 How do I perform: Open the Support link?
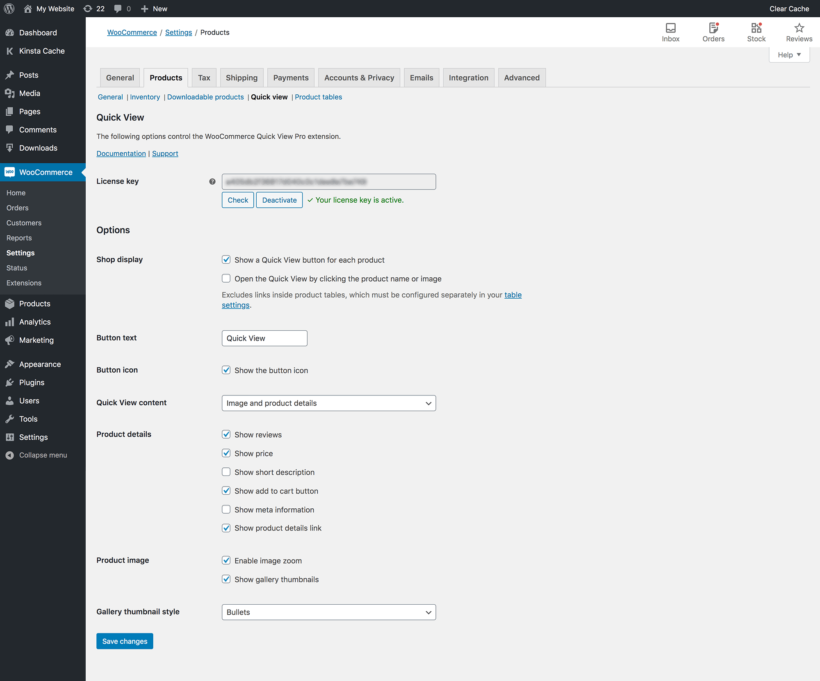pyautogui.click(x=165, y=153)
